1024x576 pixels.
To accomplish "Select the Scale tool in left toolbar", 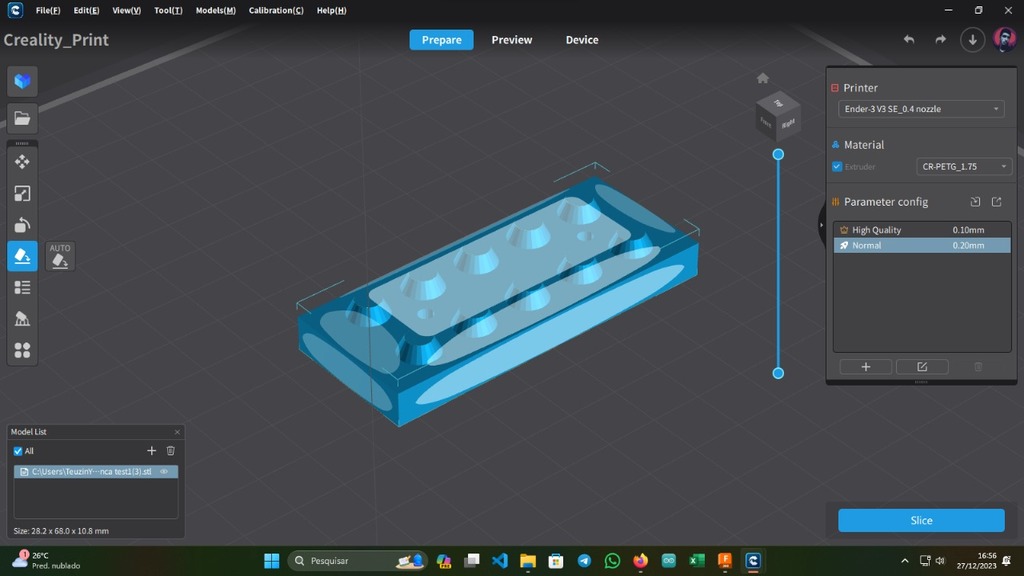I will 22,193.
